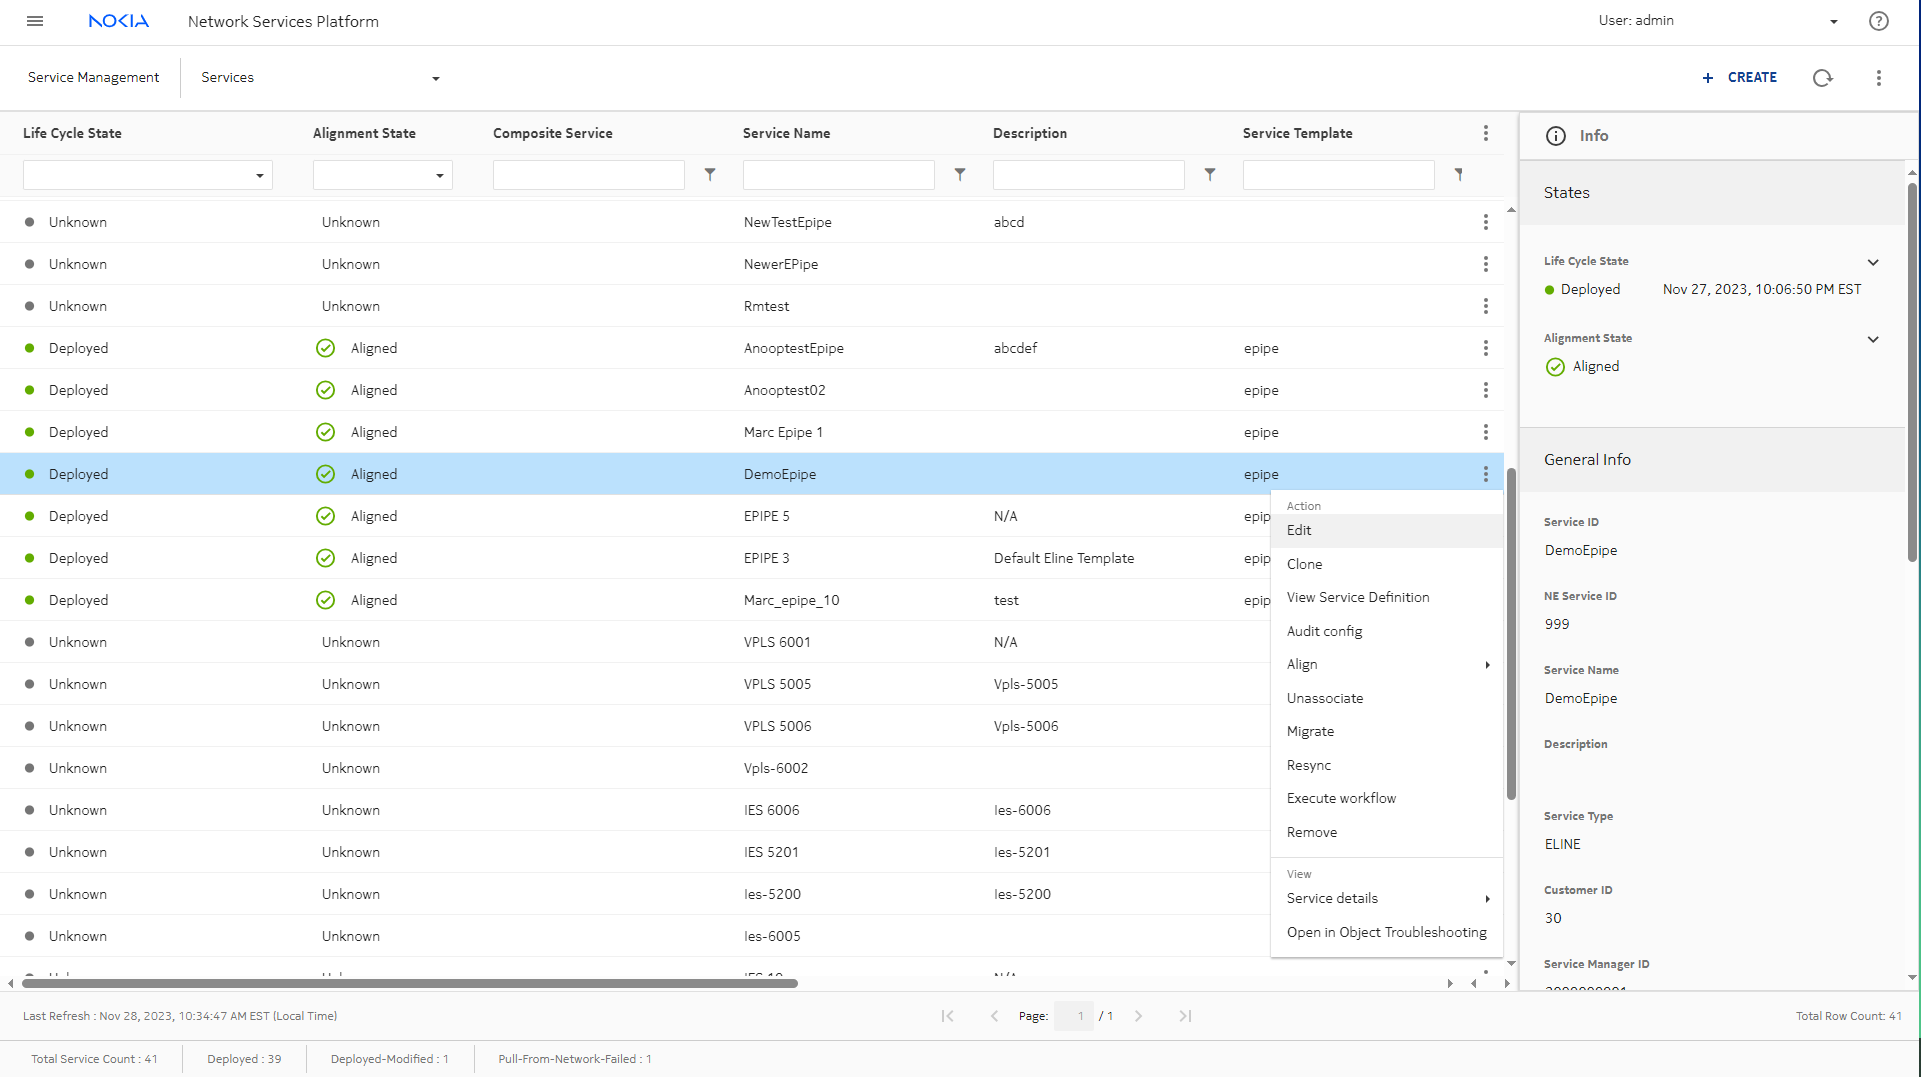Click the refresh services icon

coord(1822,78)
